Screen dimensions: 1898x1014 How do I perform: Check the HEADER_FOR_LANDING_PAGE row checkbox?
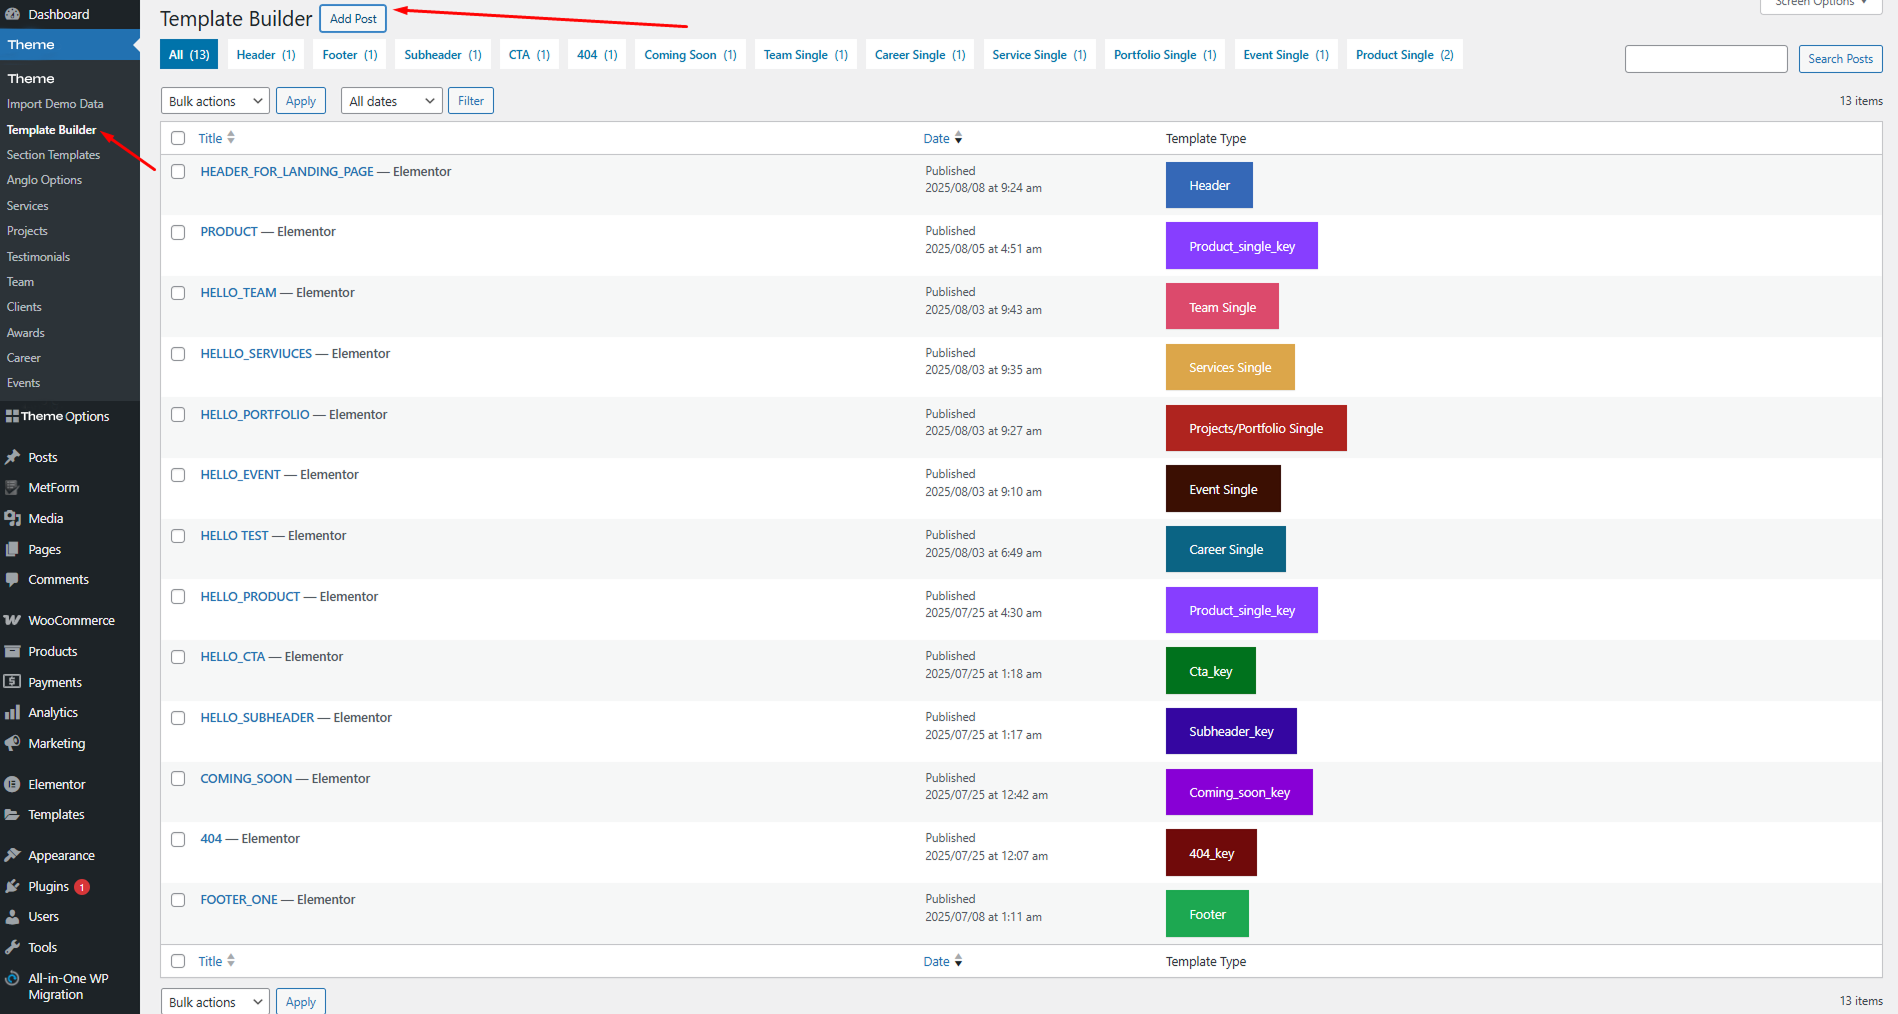click(178, 172)
